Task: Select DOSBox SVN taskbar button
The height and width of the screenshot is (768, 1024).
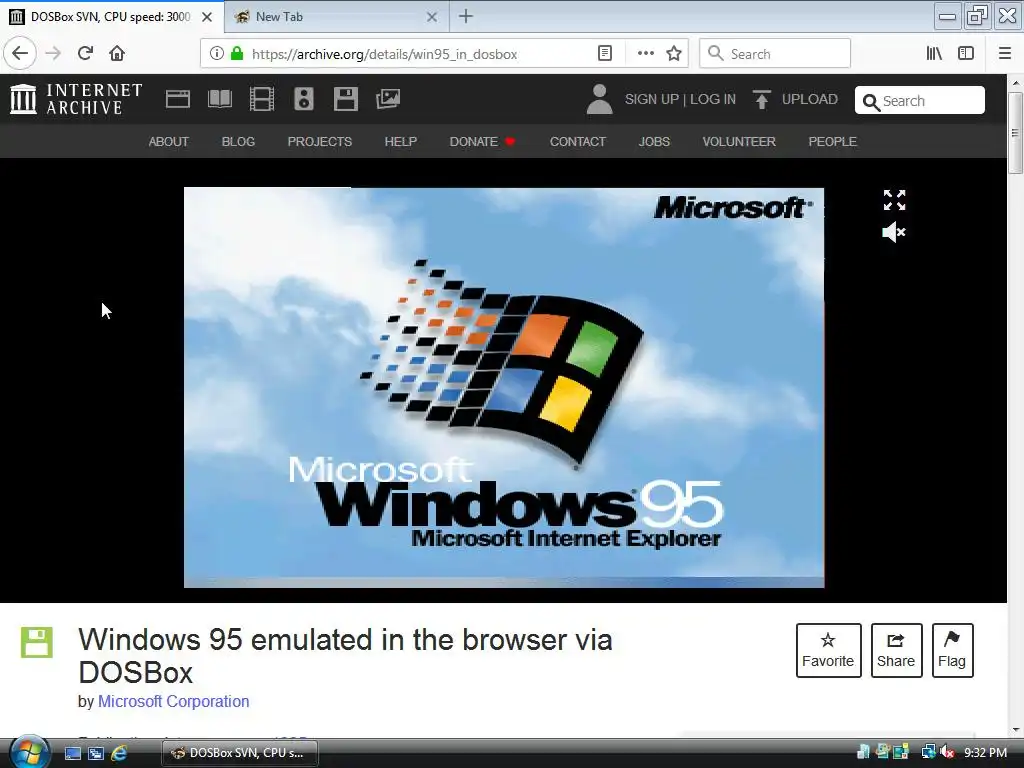Action: pyautogui.click(x=240, y=753)
